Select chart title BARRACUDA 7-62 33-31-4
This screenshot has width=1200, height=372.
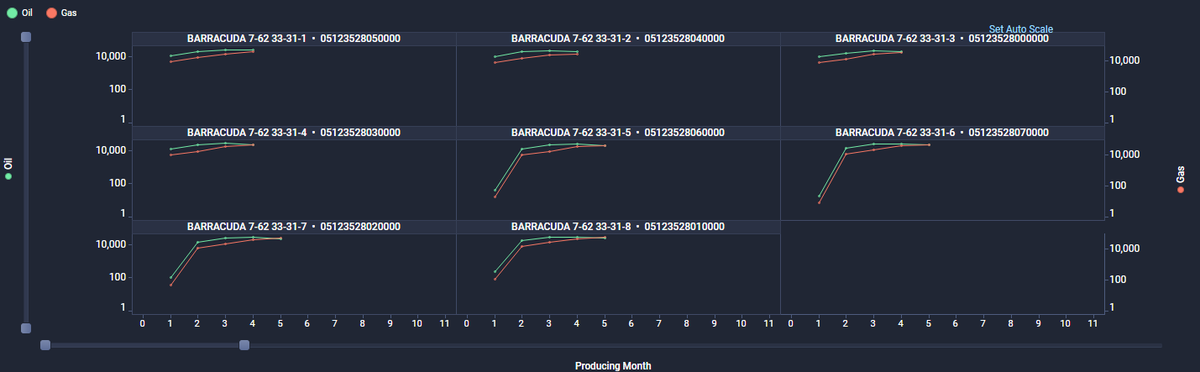tap(294, 132)
